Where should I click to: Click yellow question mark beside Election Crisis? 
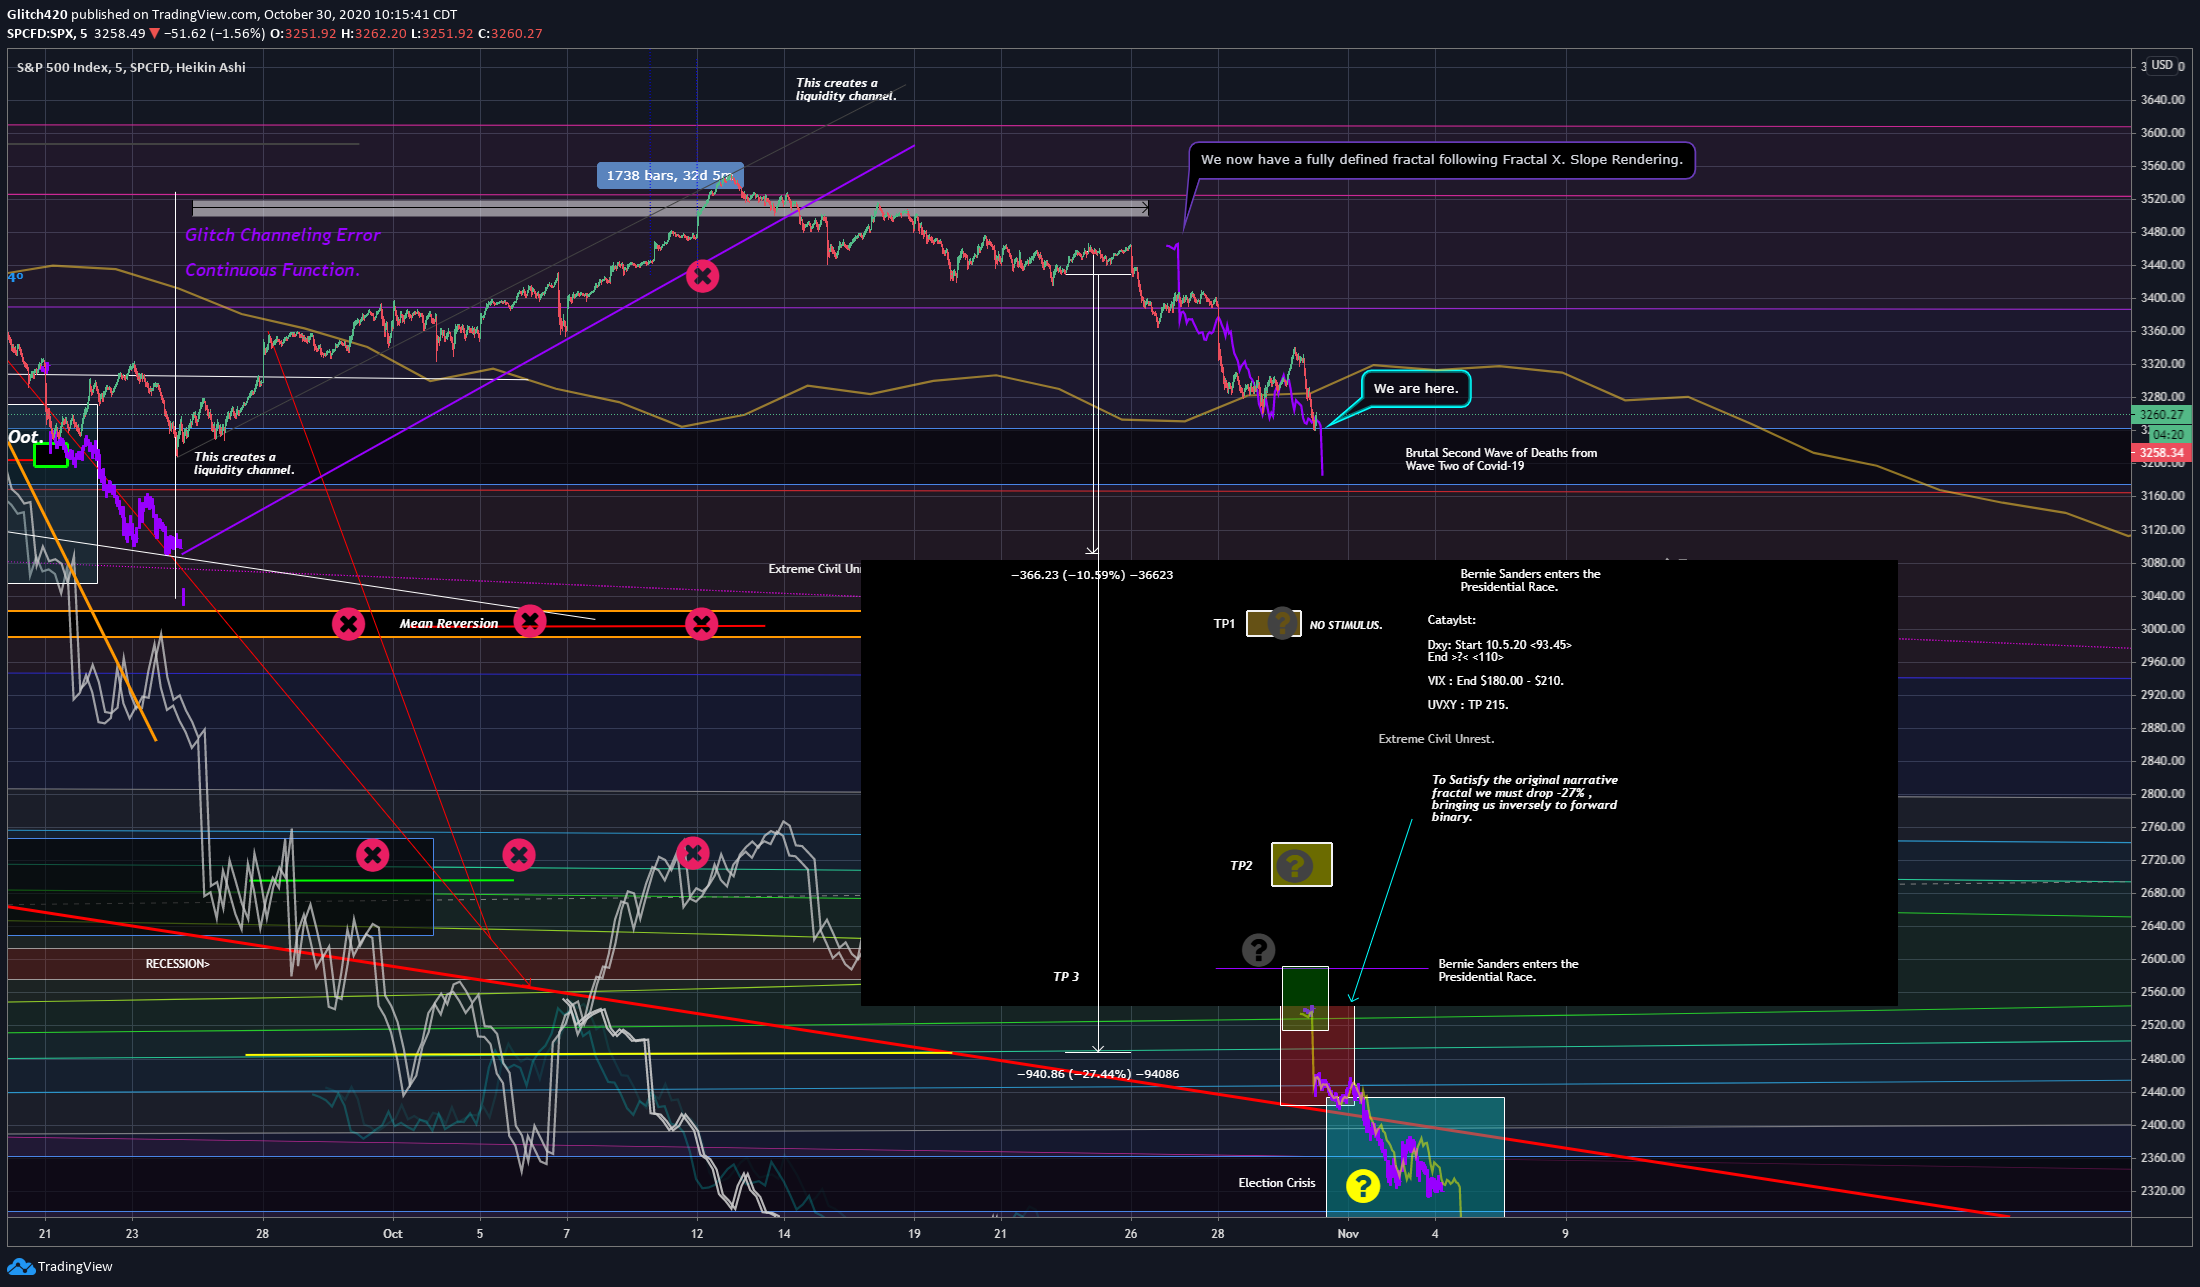tap(1362, 1186)
